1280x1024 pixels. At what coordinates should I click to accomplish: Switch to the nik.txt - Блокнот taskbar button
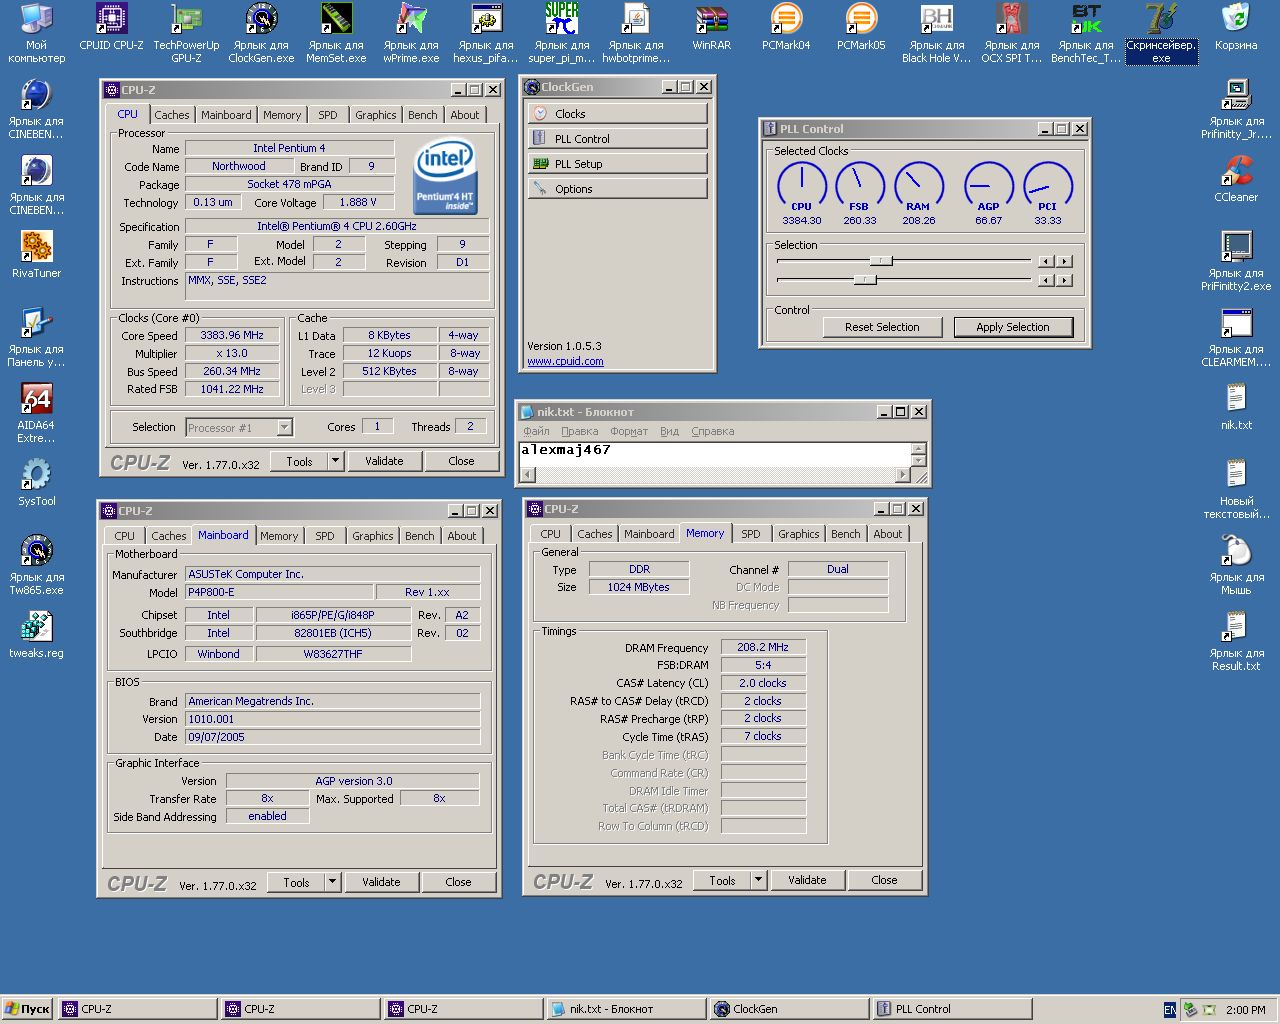[x=626, y=1009]
